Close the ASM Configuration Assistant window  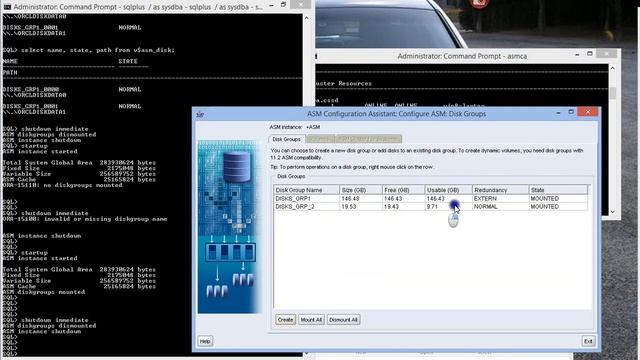588,112
